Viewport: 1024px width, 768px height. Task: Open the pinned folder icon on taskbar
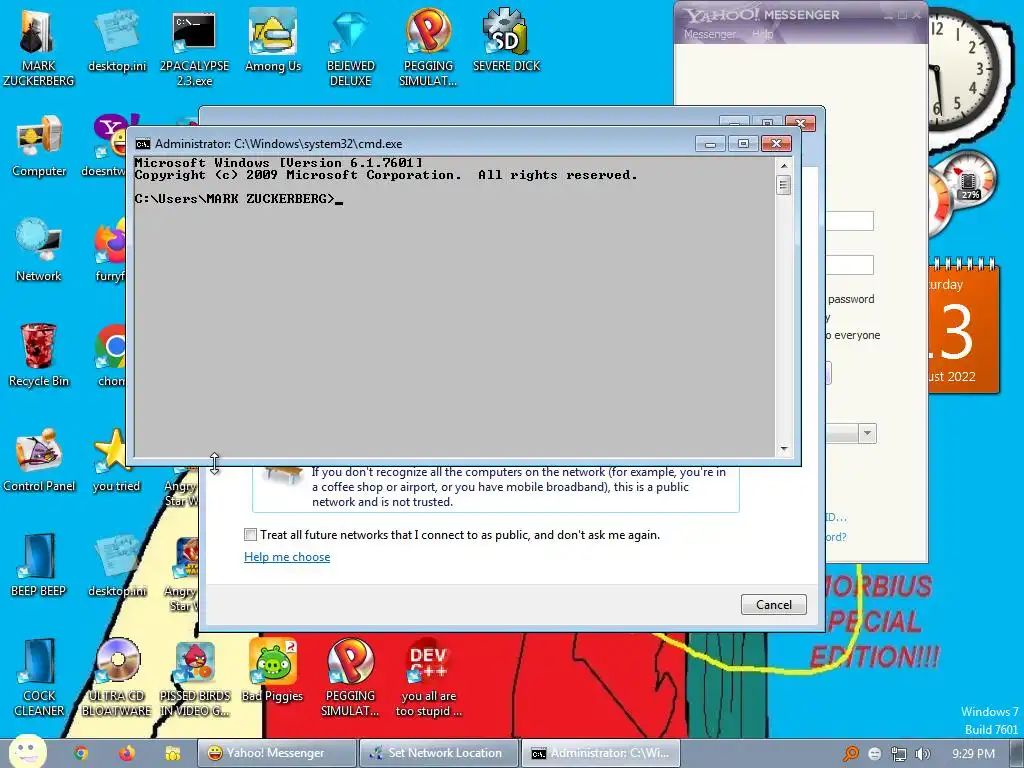click(x=172, y=753)
